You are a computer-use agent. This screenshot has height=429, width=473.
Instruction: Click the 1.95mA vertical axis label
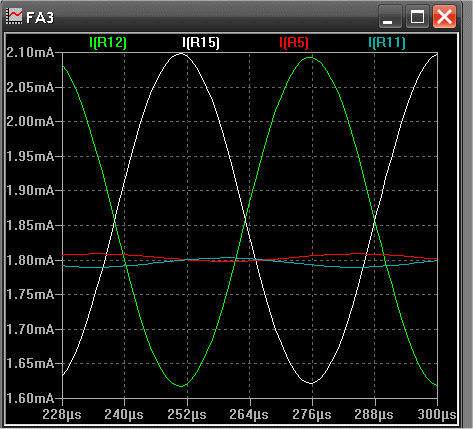(30, 156)
